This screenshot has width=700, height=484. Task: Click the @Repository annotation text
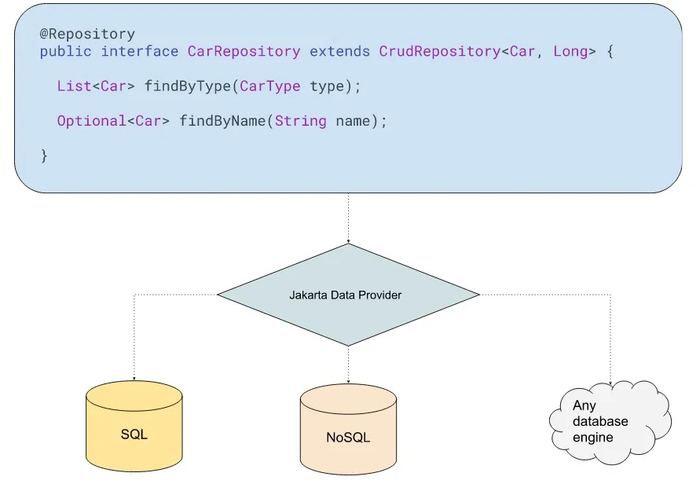[x=88, y=34]
